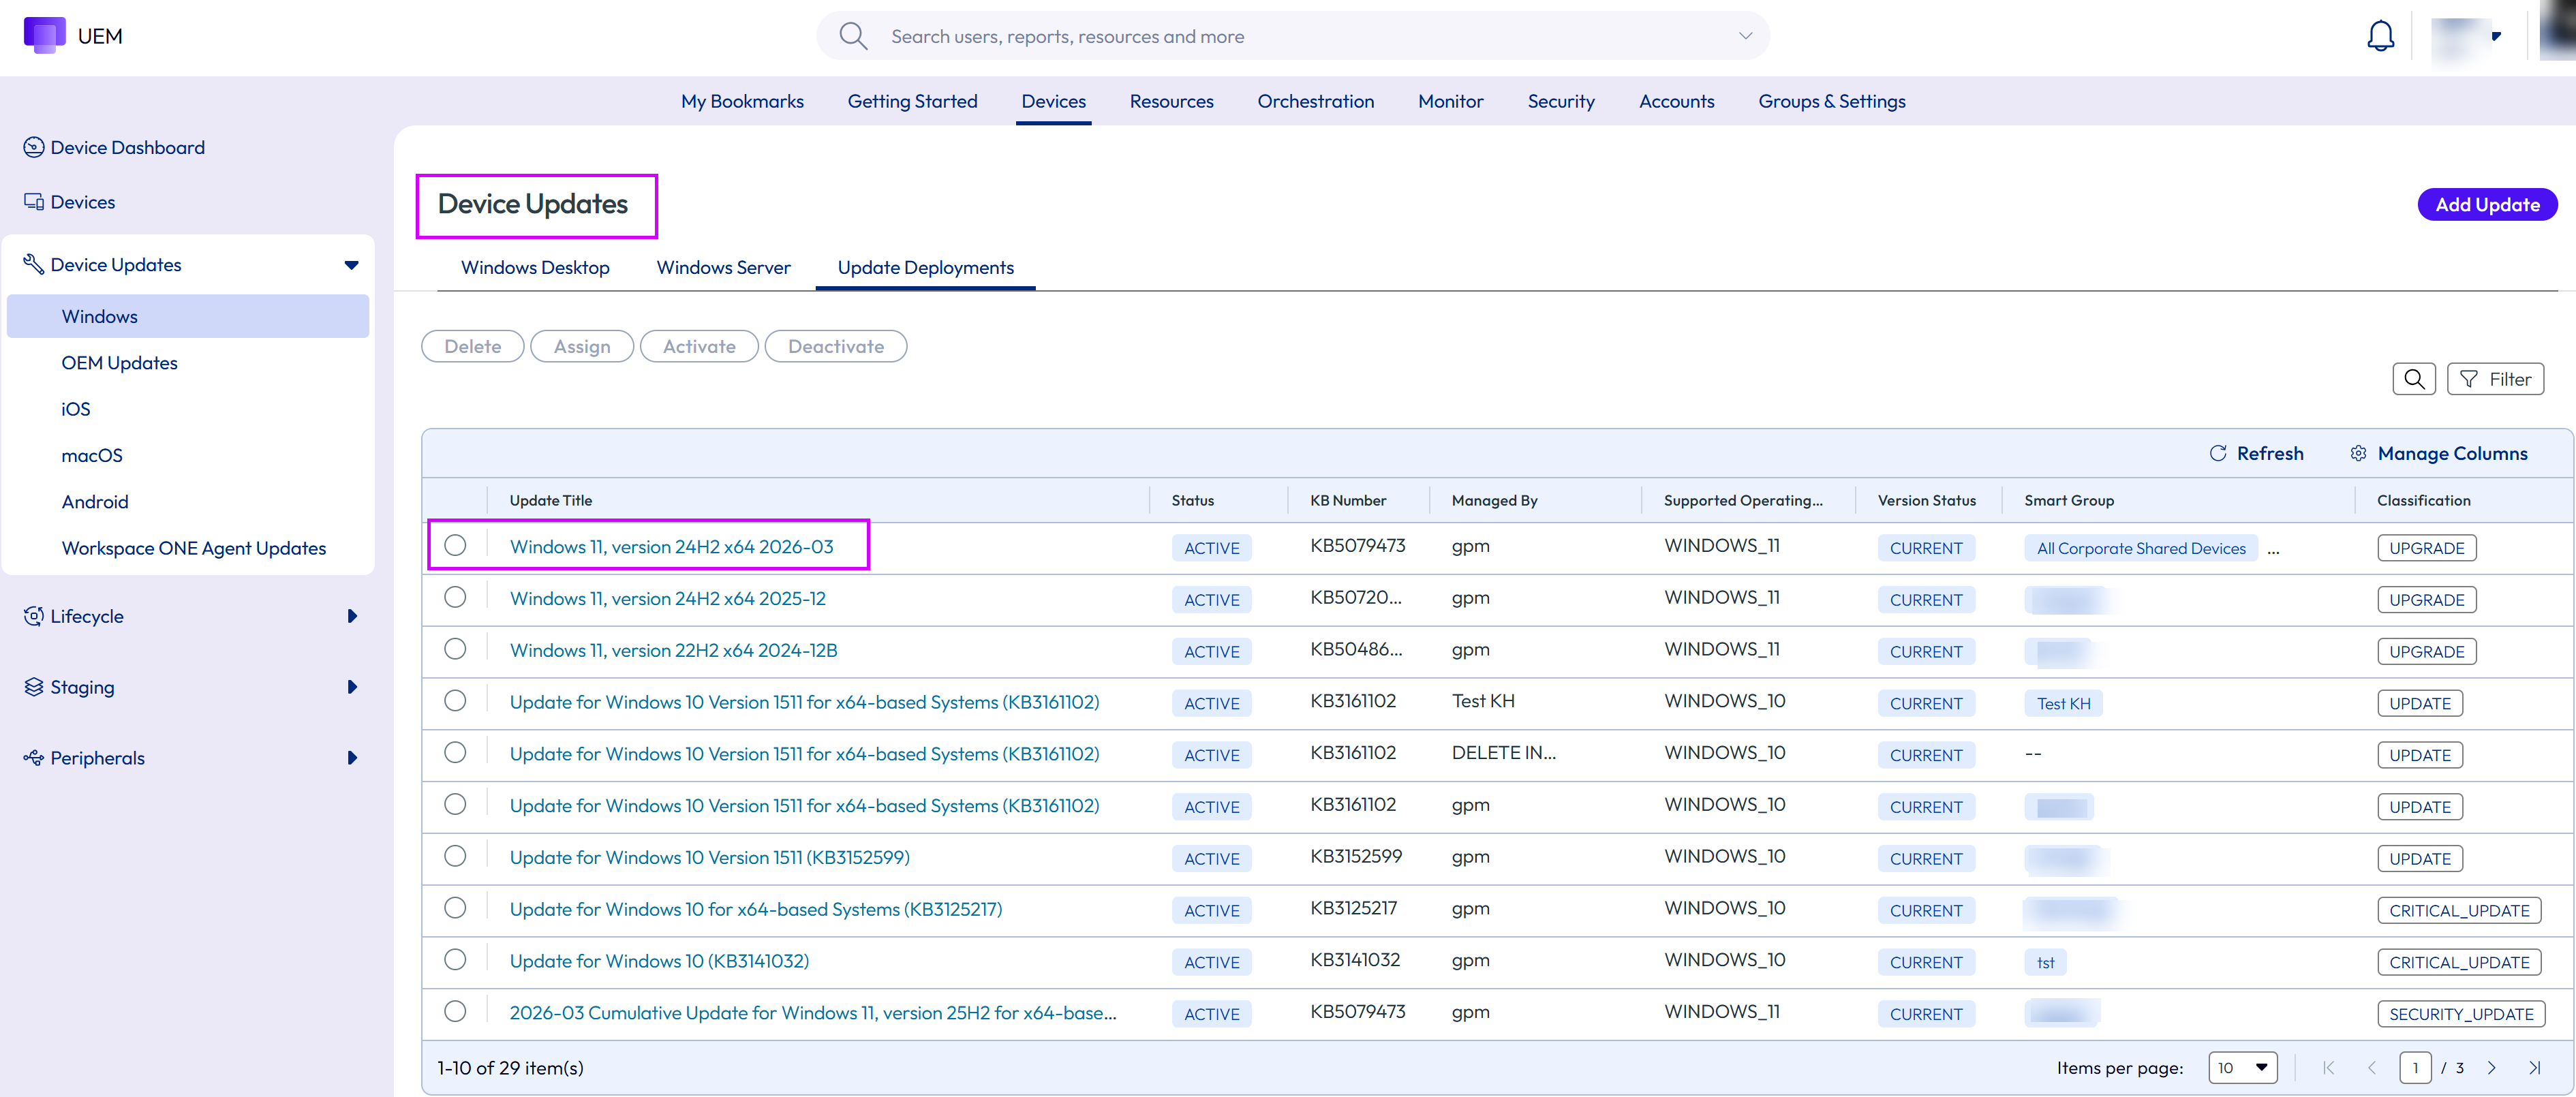Image resolution: width=2576 pixels, height=1097 pixels.
Task: Jump to the last page arrow
Action: 2534,1068
